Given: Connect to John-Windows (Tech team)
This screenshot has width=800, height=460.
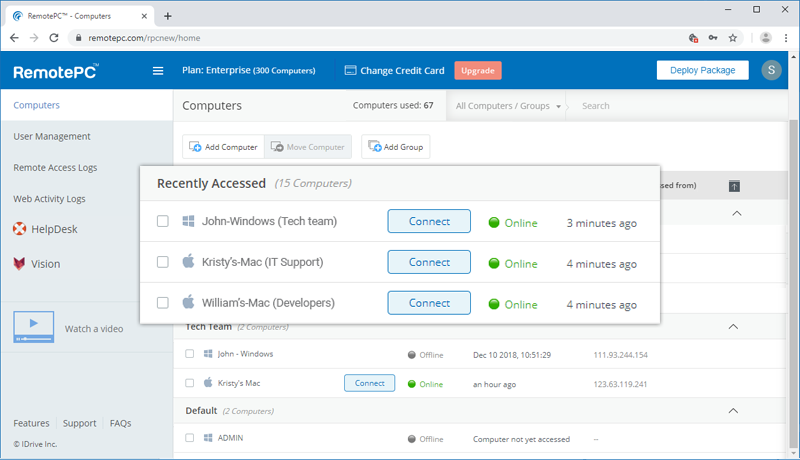Looking at the screenshot, I should 429,221.
